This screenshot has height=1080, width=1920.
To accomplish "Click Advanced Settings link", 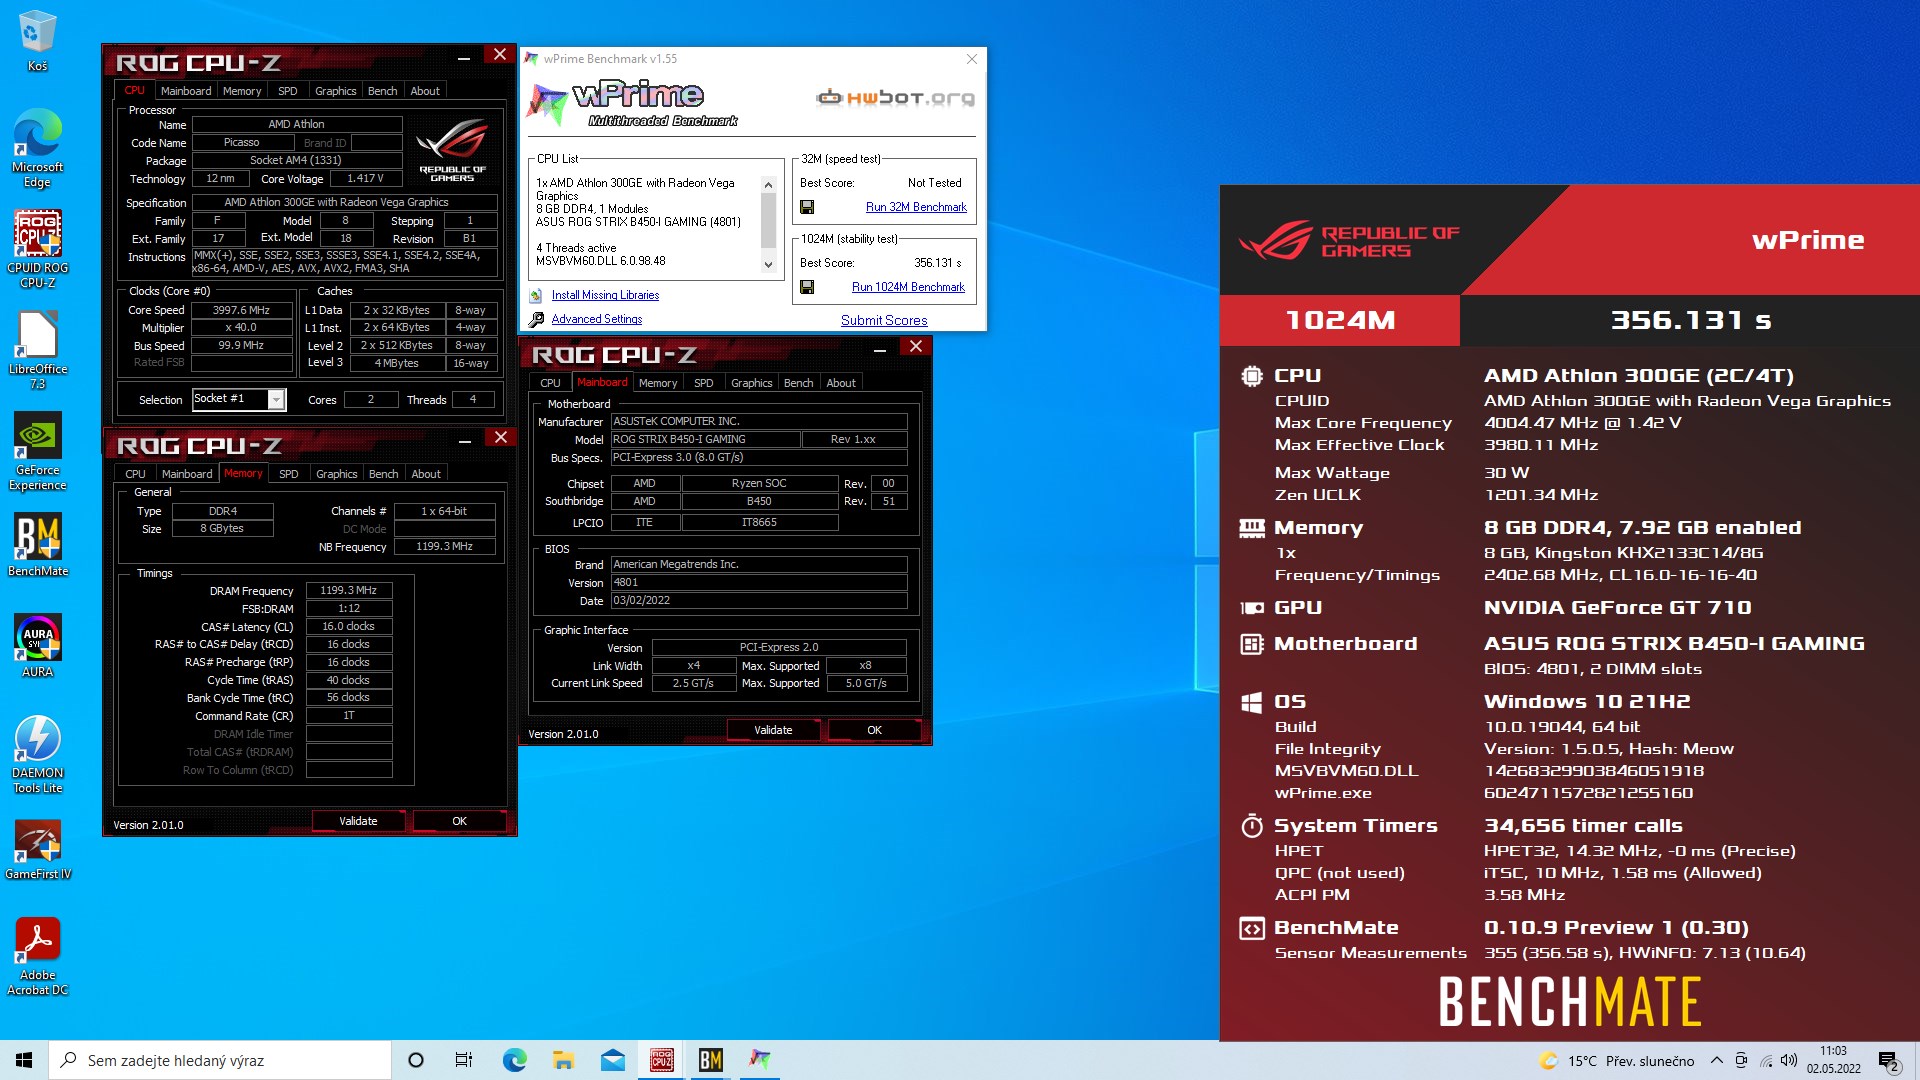I will point(597,319).
